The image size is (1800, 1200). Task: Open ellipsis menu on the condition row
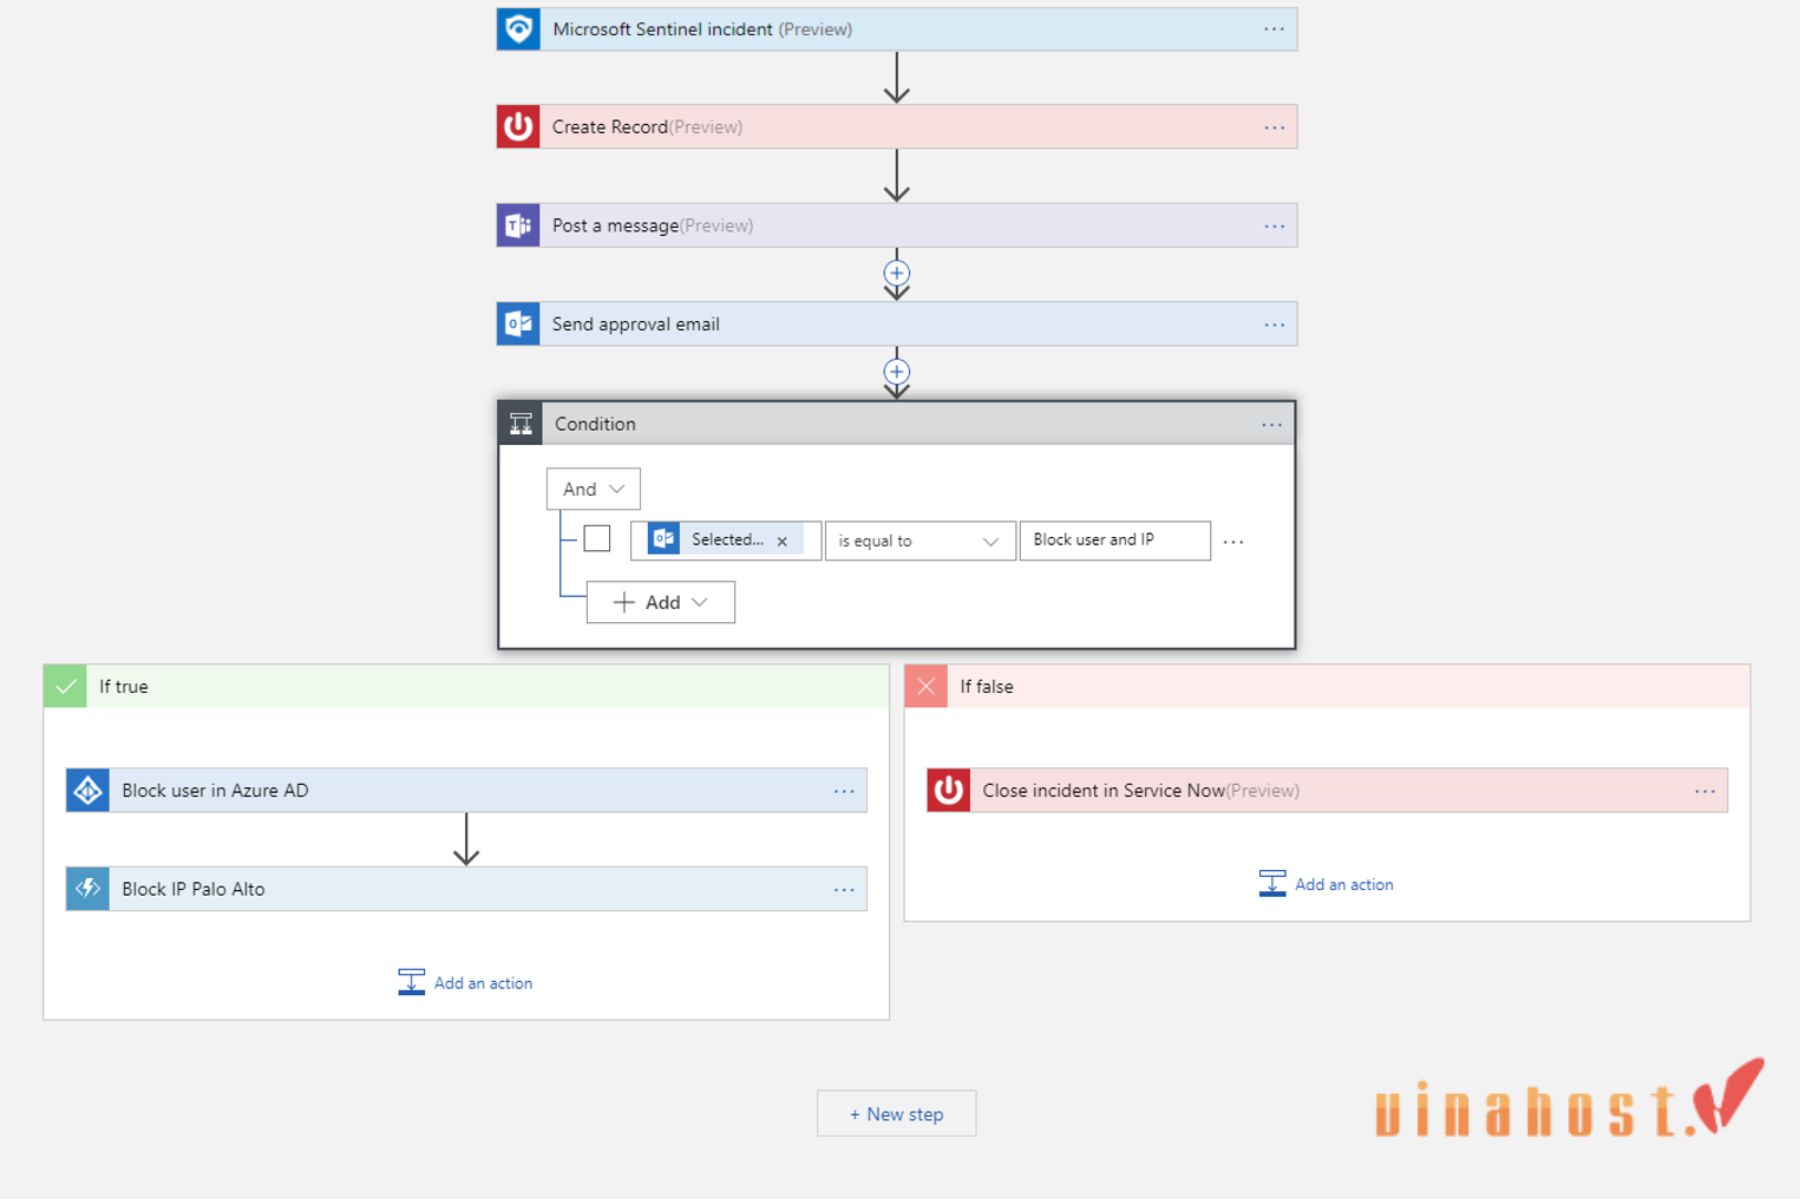pos(1233,542)
